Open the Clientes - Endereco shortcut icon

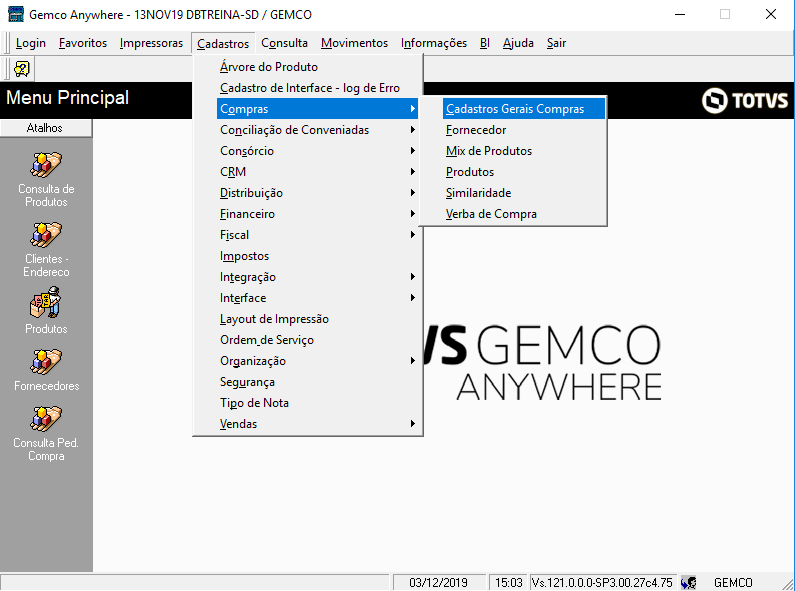(x=46, y=235)
